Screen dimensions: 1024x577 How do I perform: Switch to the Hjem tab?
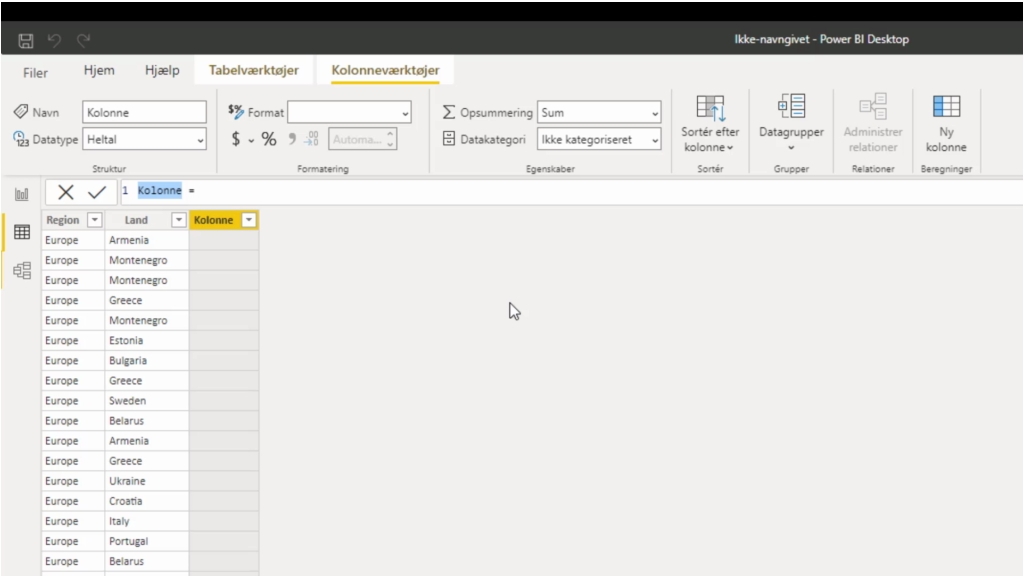[99, 70]
